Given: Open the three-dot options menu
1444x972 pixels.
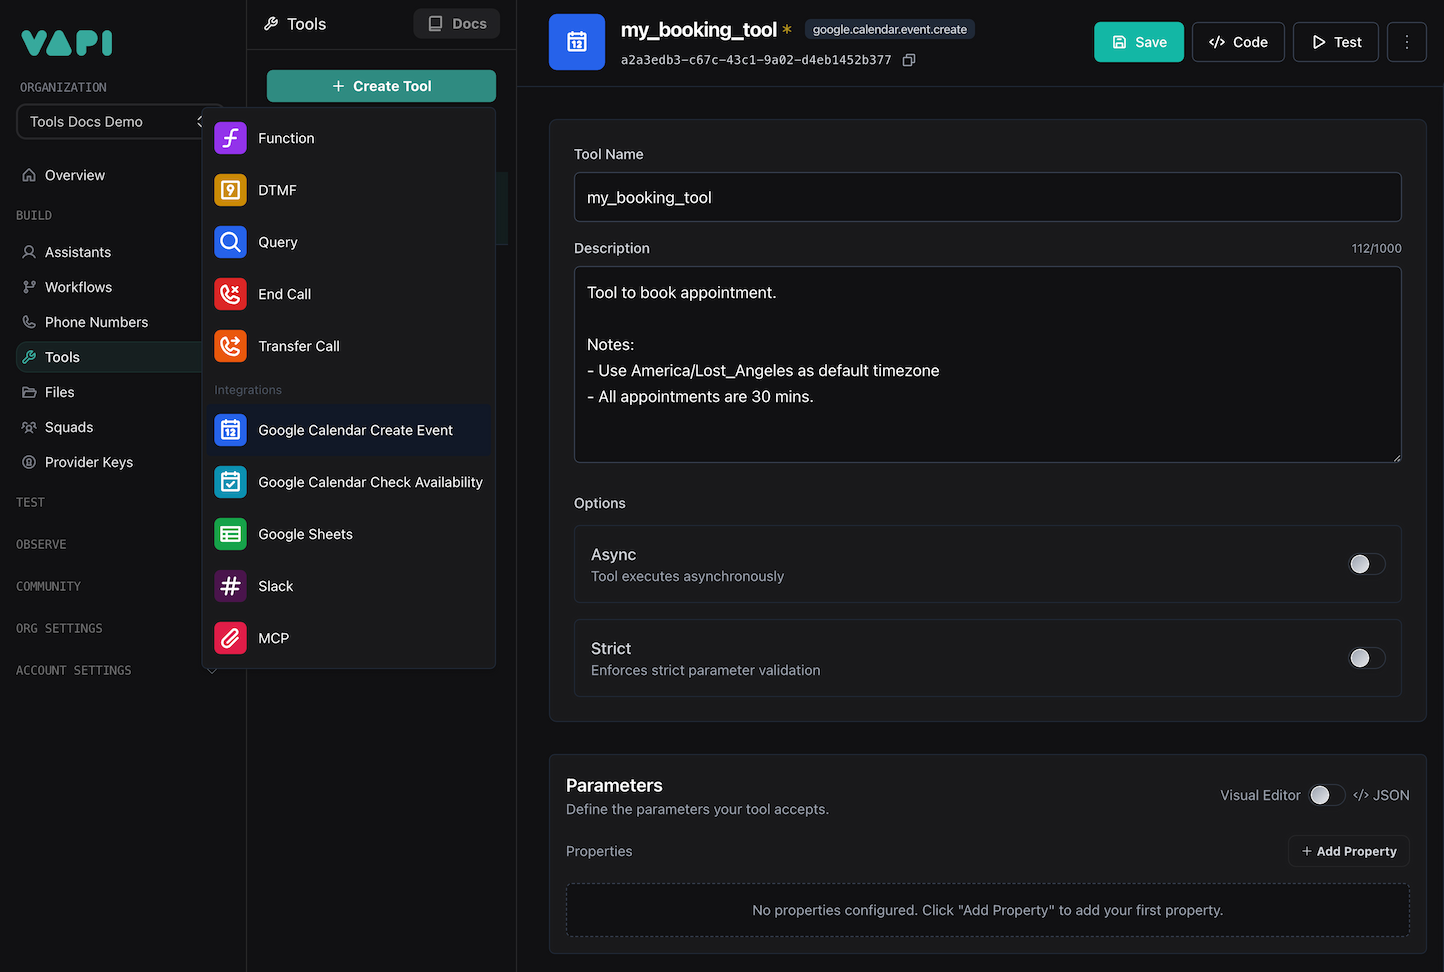Looking at the screenshot, I should pos(1407,42).
